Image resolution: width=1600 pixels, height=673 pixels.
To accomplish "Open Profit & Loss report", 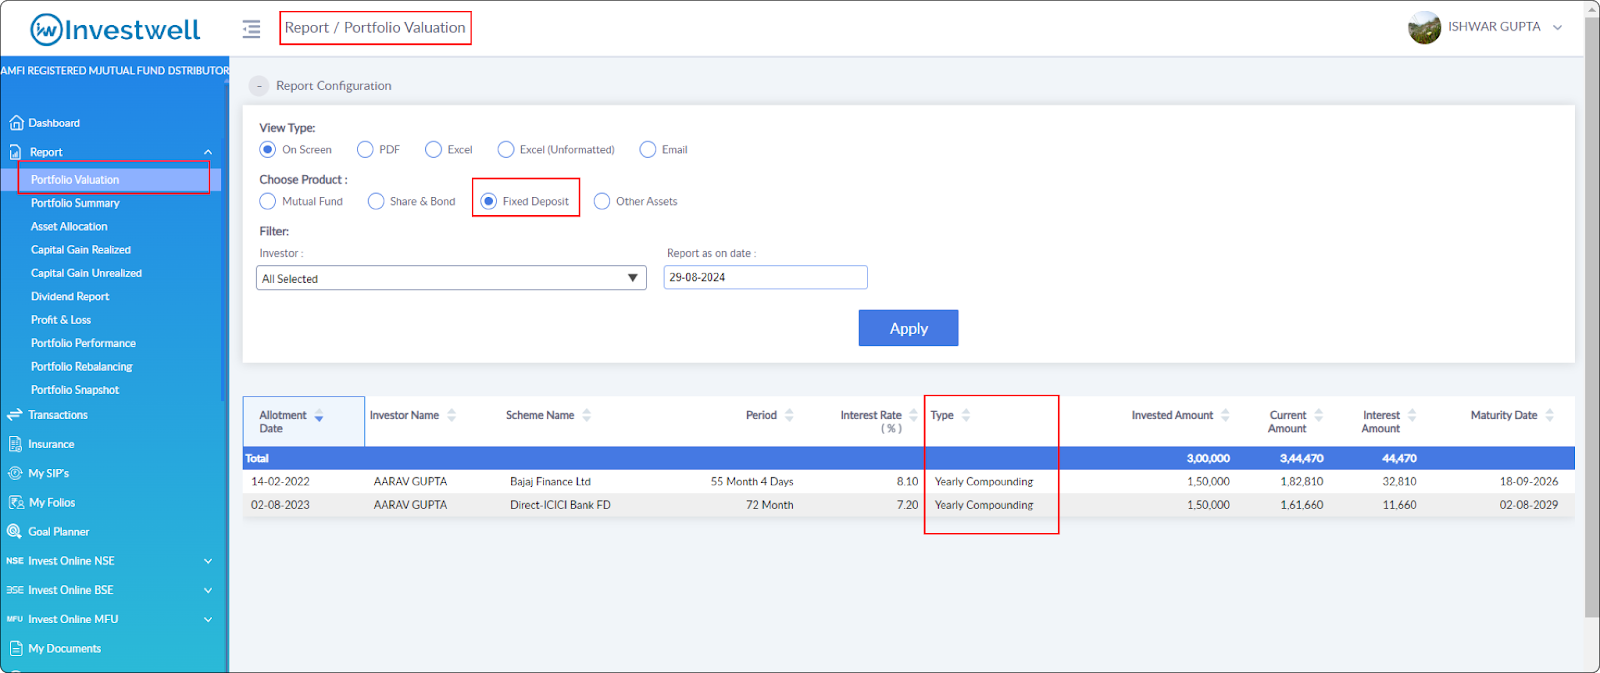I will (61, 320).
